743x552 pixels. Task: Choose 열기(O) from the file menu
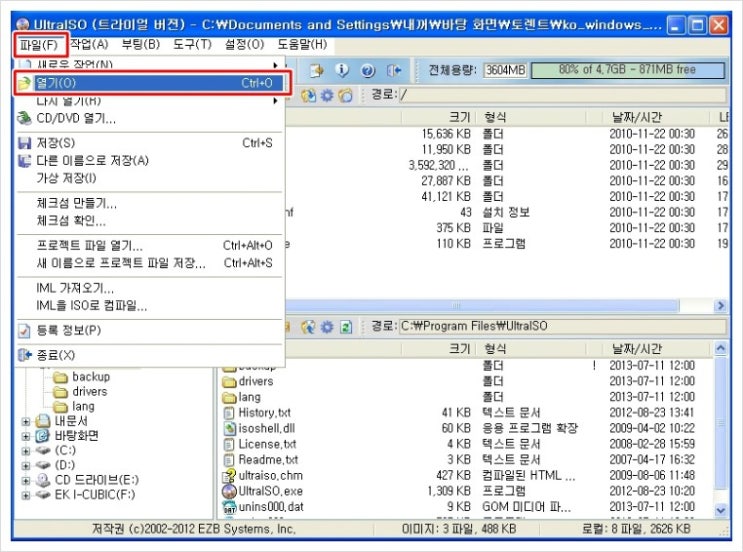pyautogui.click(x=151, y=83)
